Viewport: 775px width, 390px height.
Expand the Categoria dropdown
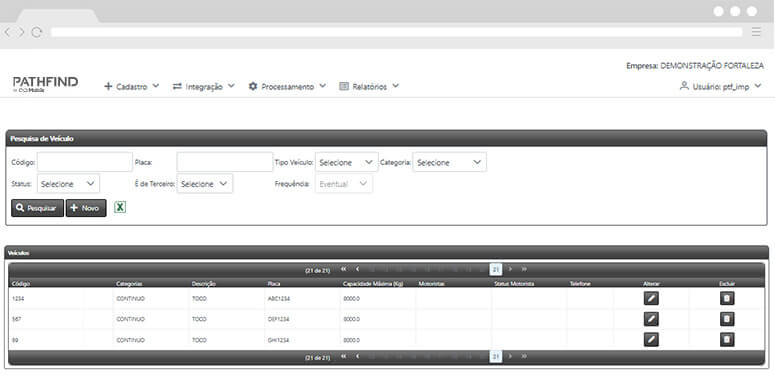(x=449, y=162)
